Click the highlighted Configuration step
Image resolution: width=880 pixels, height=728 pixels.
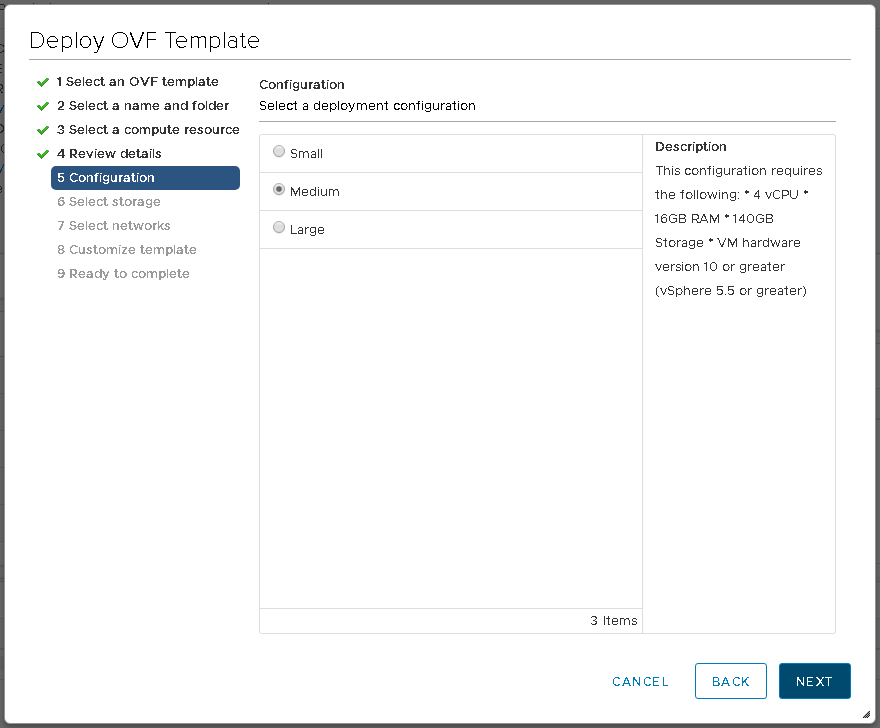pyautogui.click(x=145, y=178)
